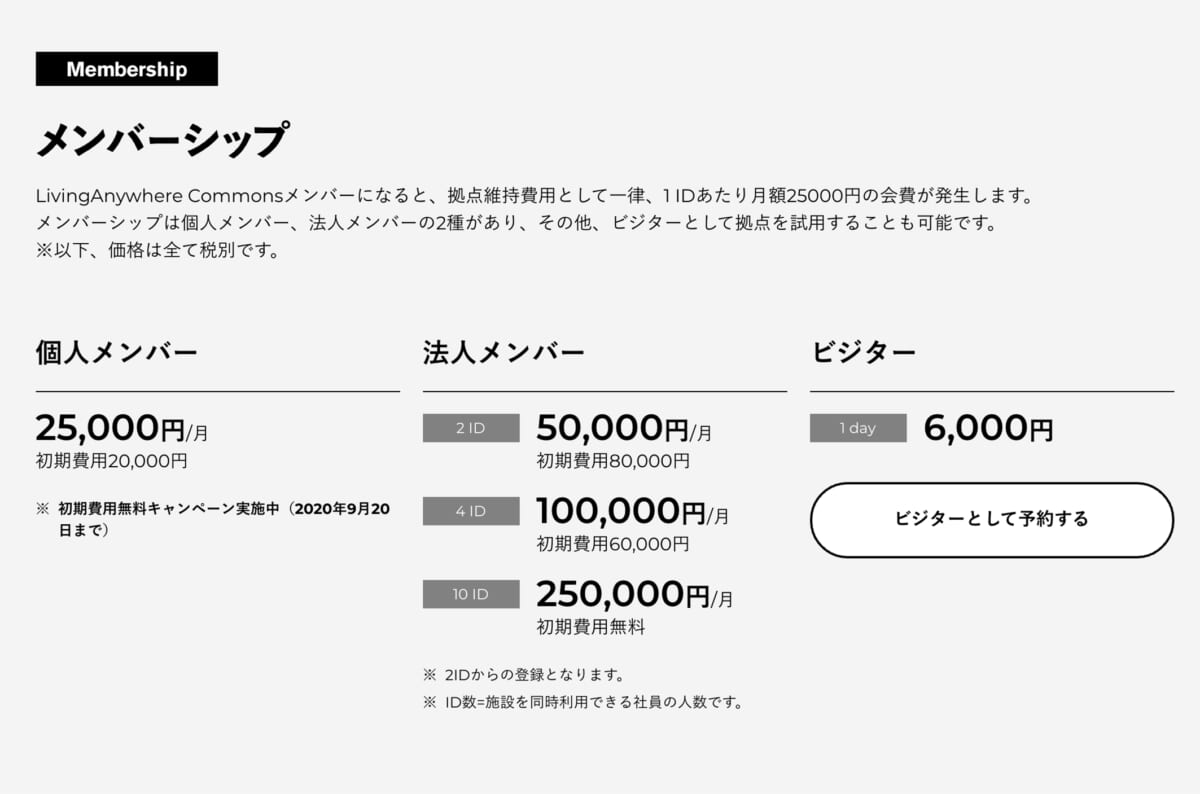
Task: Click the 50,000円/月 corporate price
Action: [624, 429]
